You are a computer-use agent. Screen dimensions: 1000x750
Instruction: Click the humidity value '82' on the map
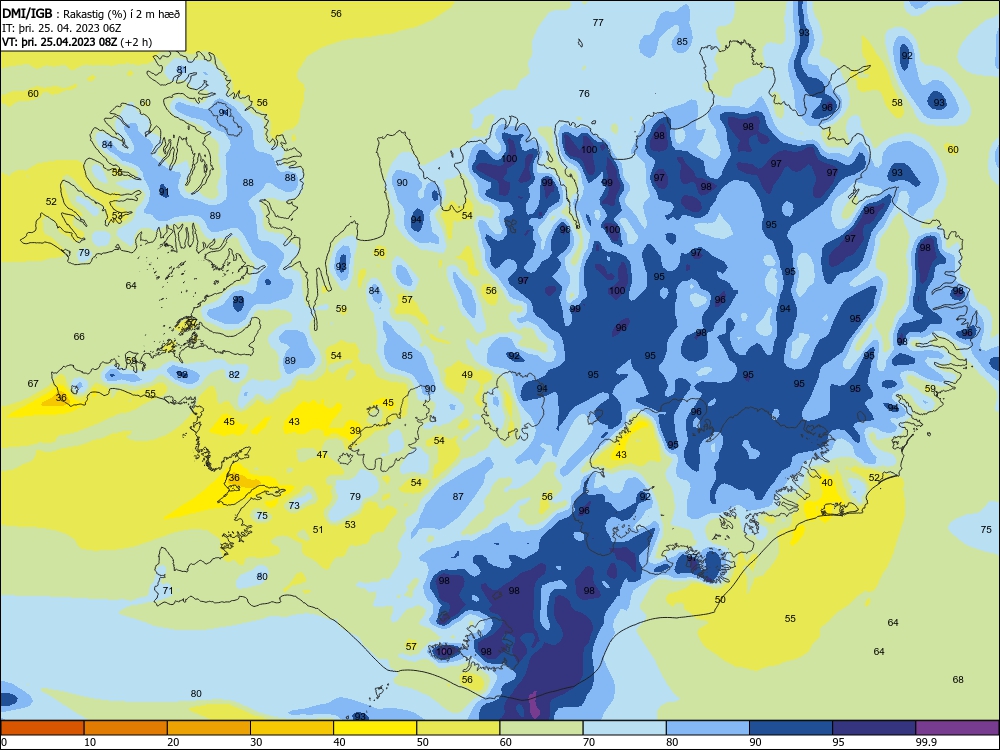tap(234, 375)
